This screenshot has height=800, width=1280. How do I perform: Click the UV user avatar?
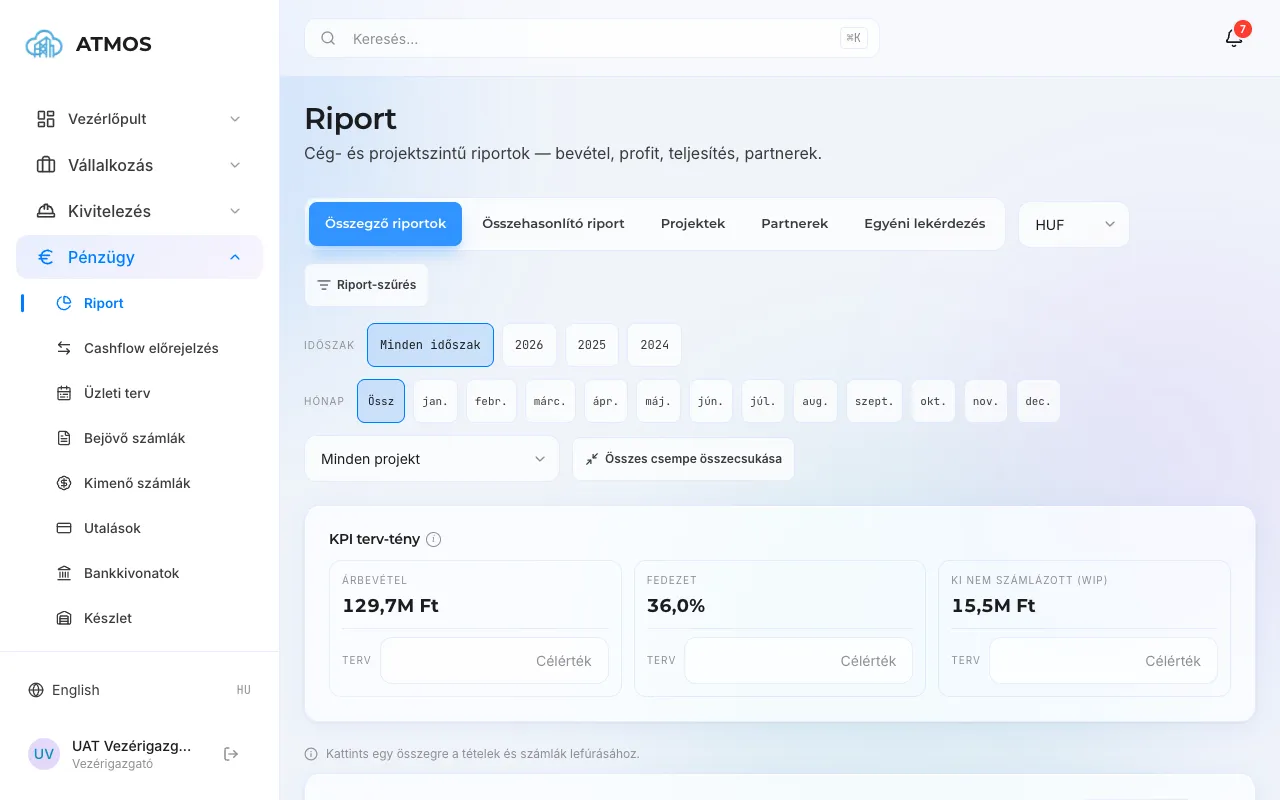(x=44, y=754)
